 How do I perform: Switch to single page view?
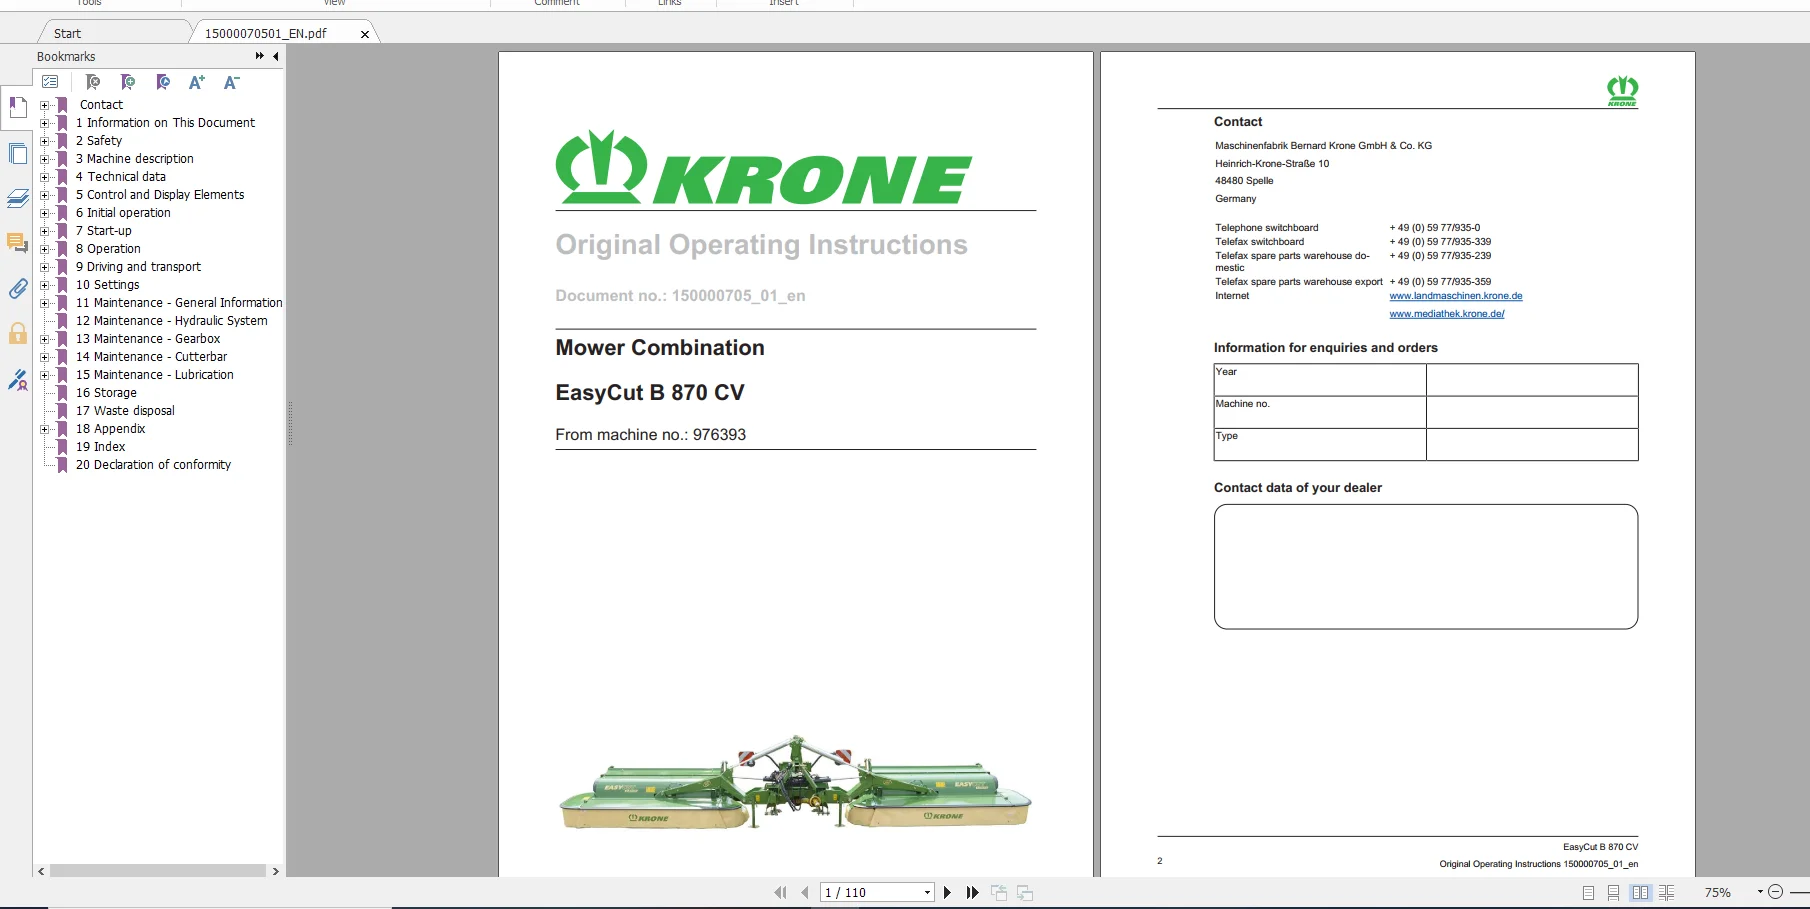(x=1588, y=892)
